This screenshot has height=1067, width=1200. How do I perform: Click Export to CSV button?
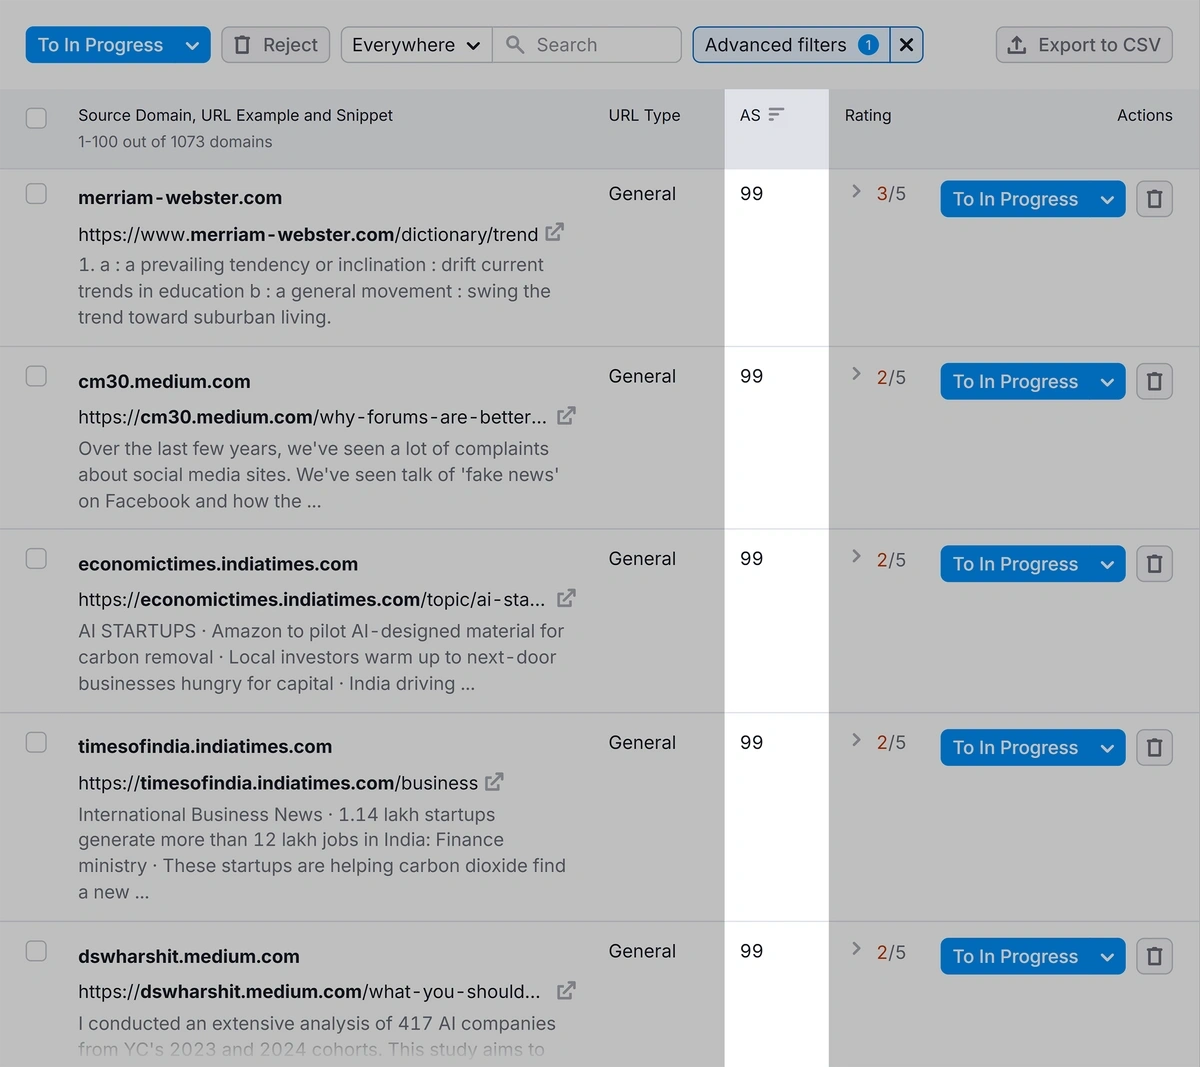[1084, 45]
